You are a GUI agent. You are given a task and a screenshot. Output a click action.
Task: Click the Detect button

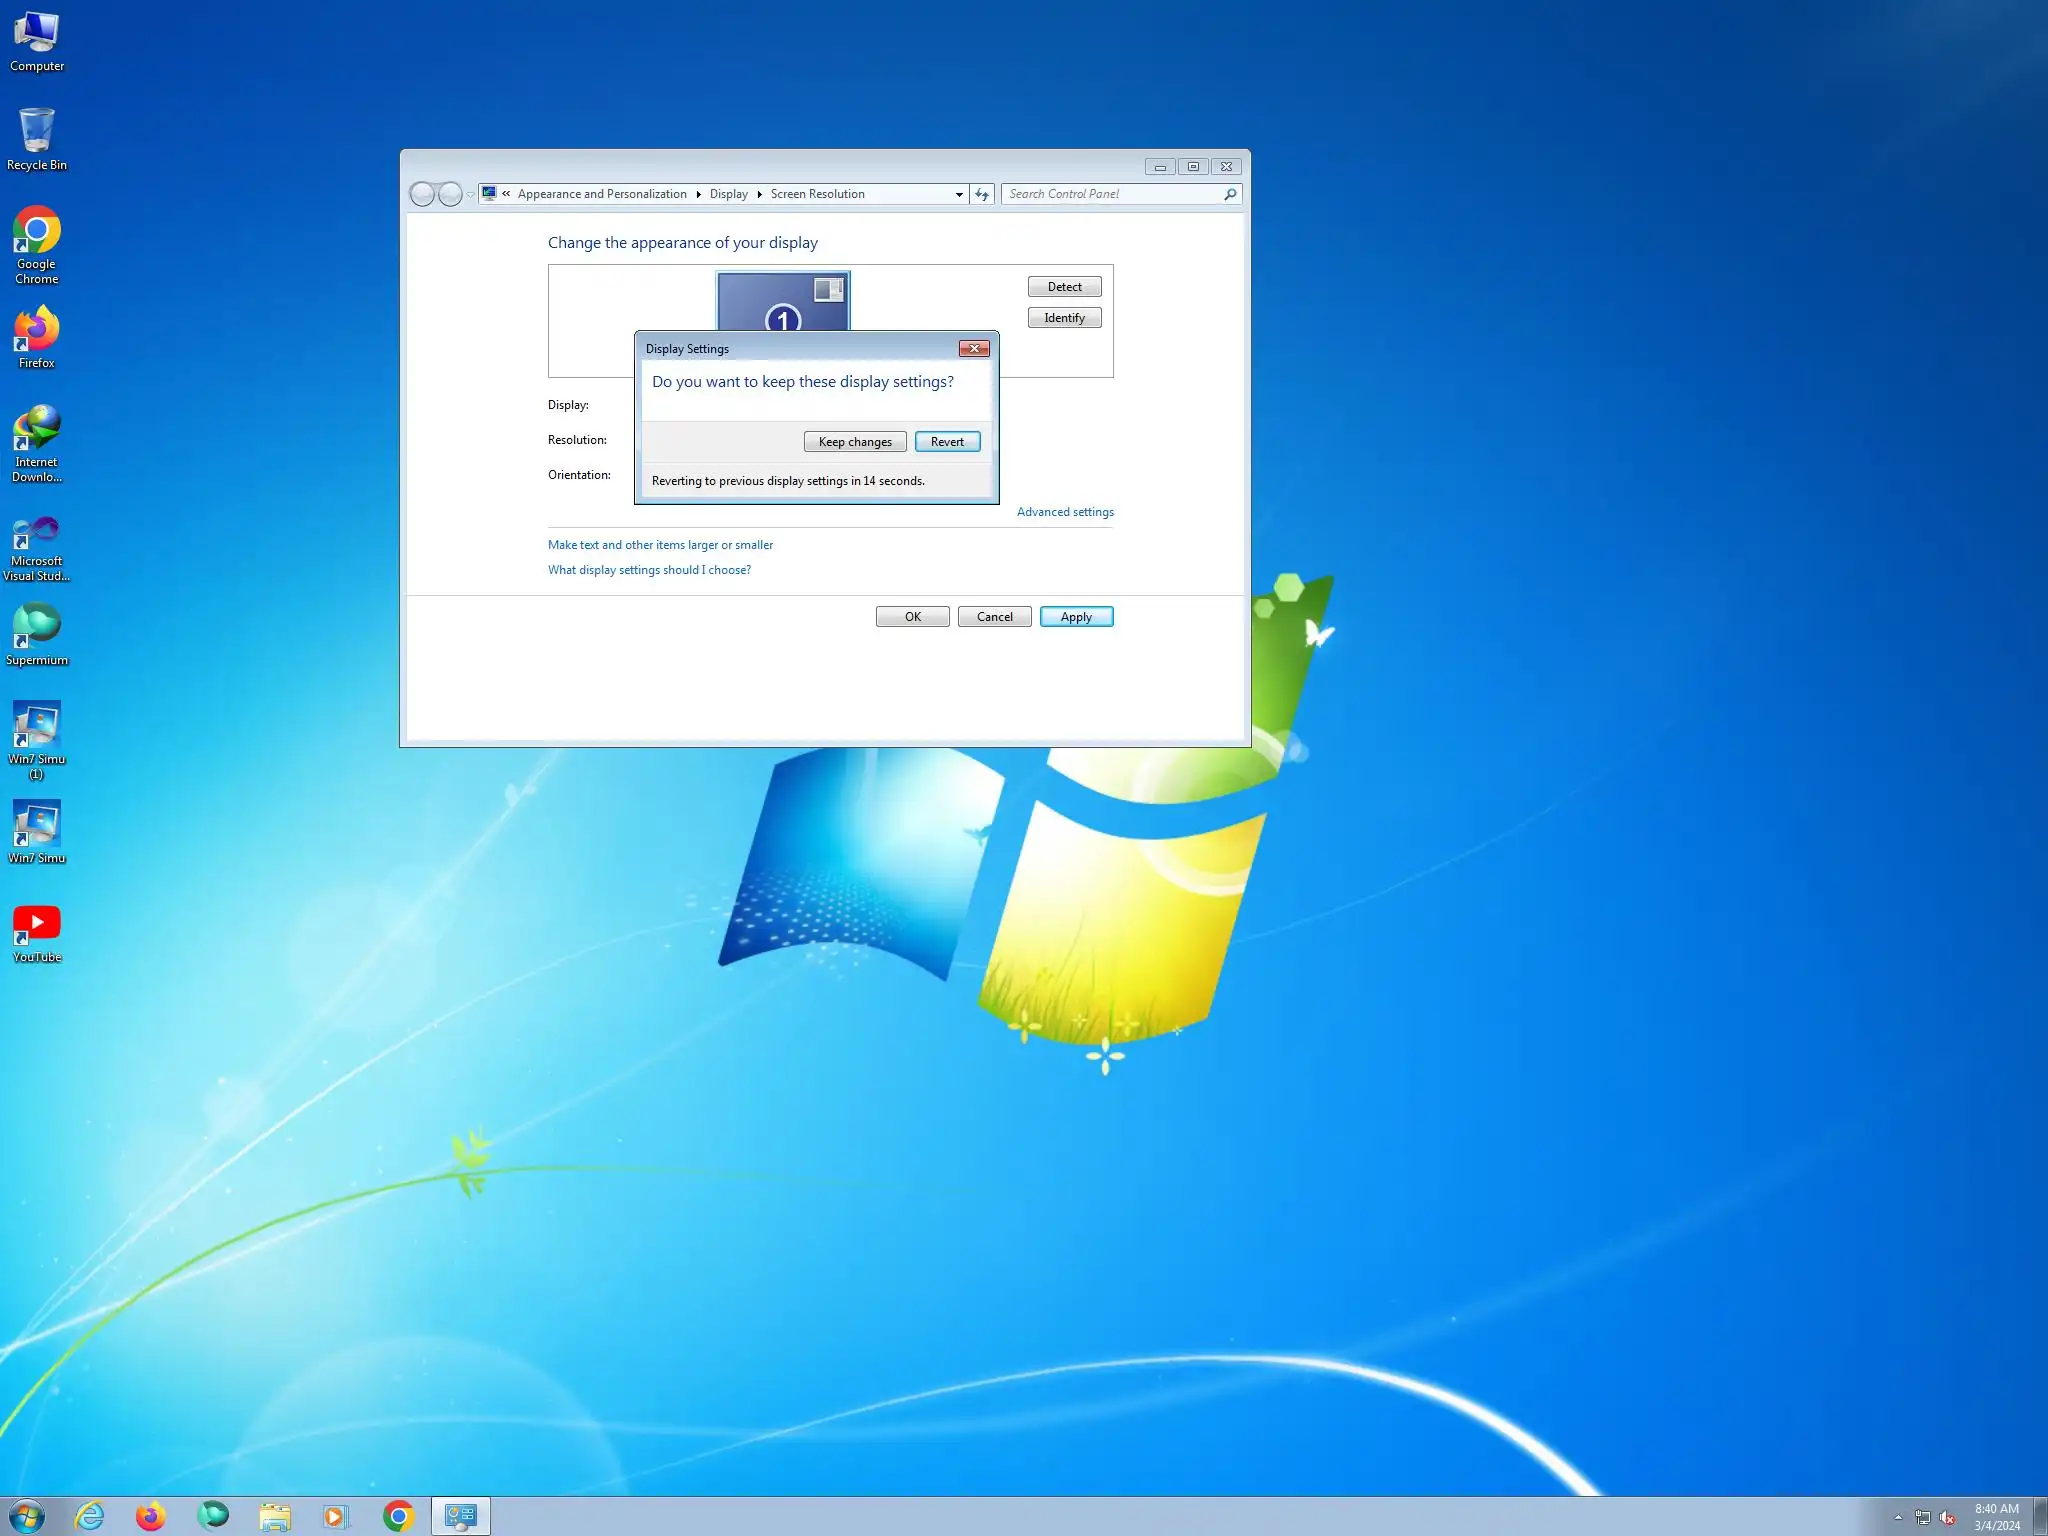pos(1064,287)
